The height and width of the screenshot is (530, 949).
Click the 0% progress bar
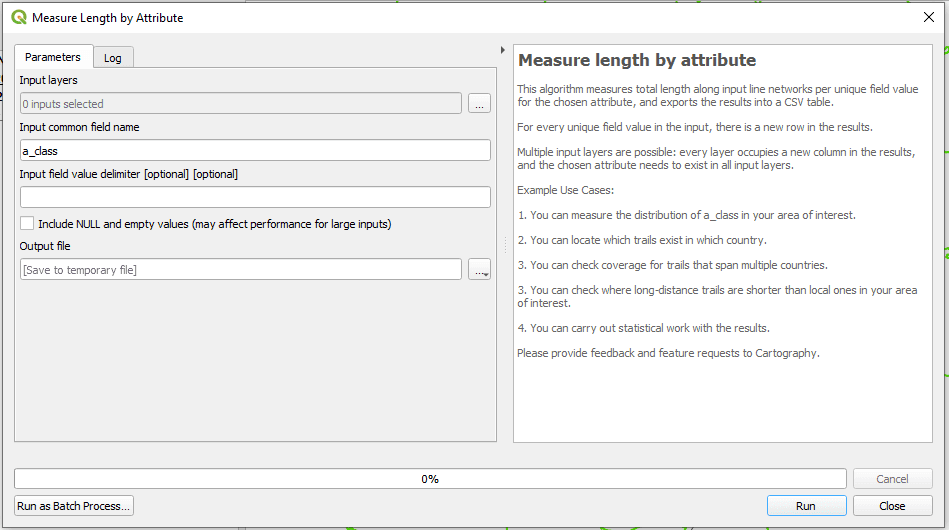[430, 479]
